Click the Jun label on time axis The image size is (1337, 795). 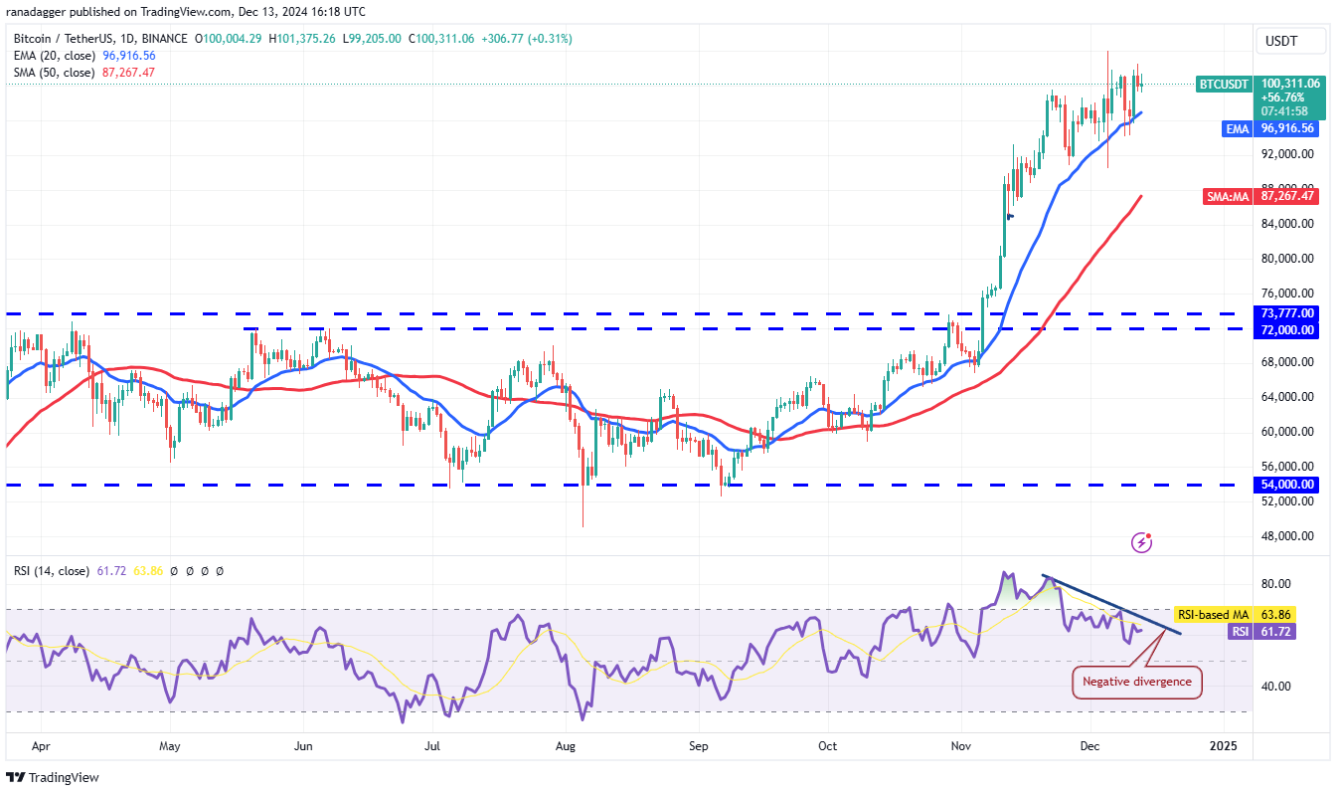[304, 746]
